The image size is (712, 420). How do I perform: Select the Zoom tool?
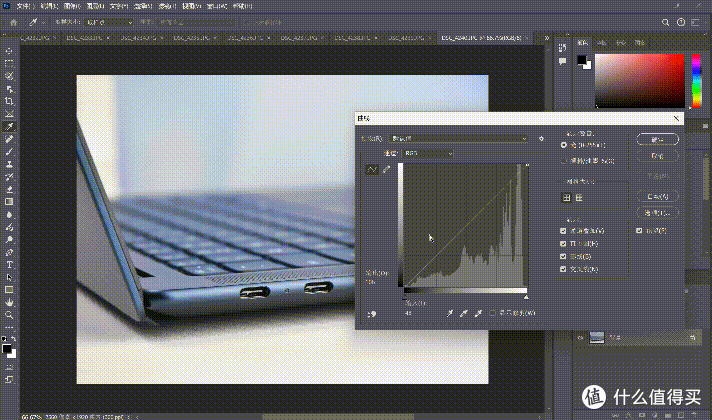point(9,315)
